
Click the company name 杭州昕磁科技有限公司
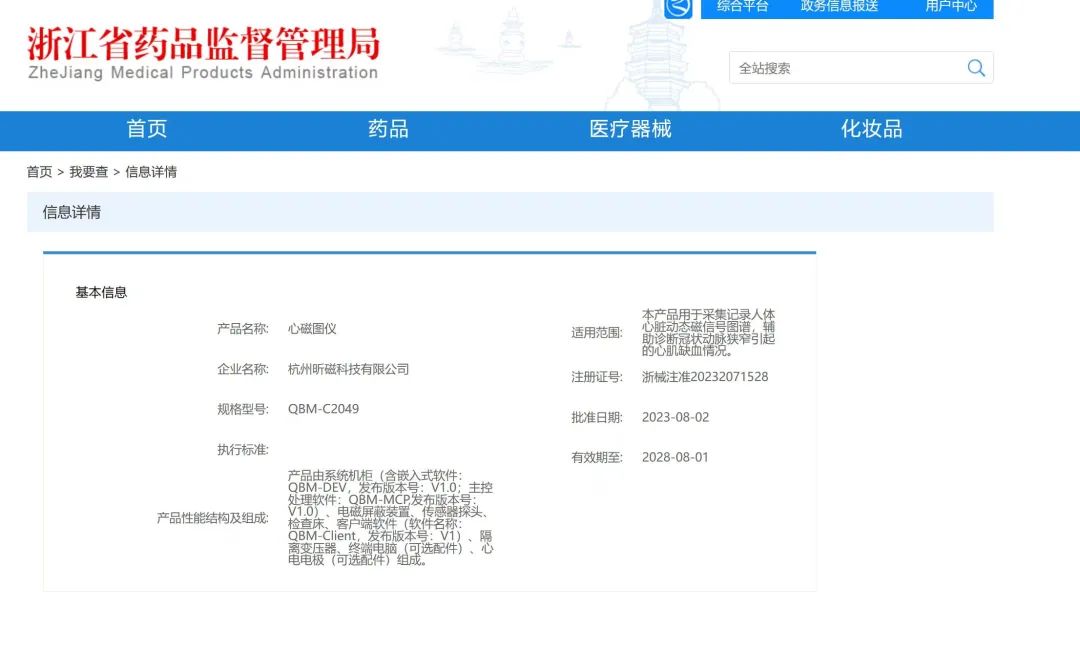(348, 369)
